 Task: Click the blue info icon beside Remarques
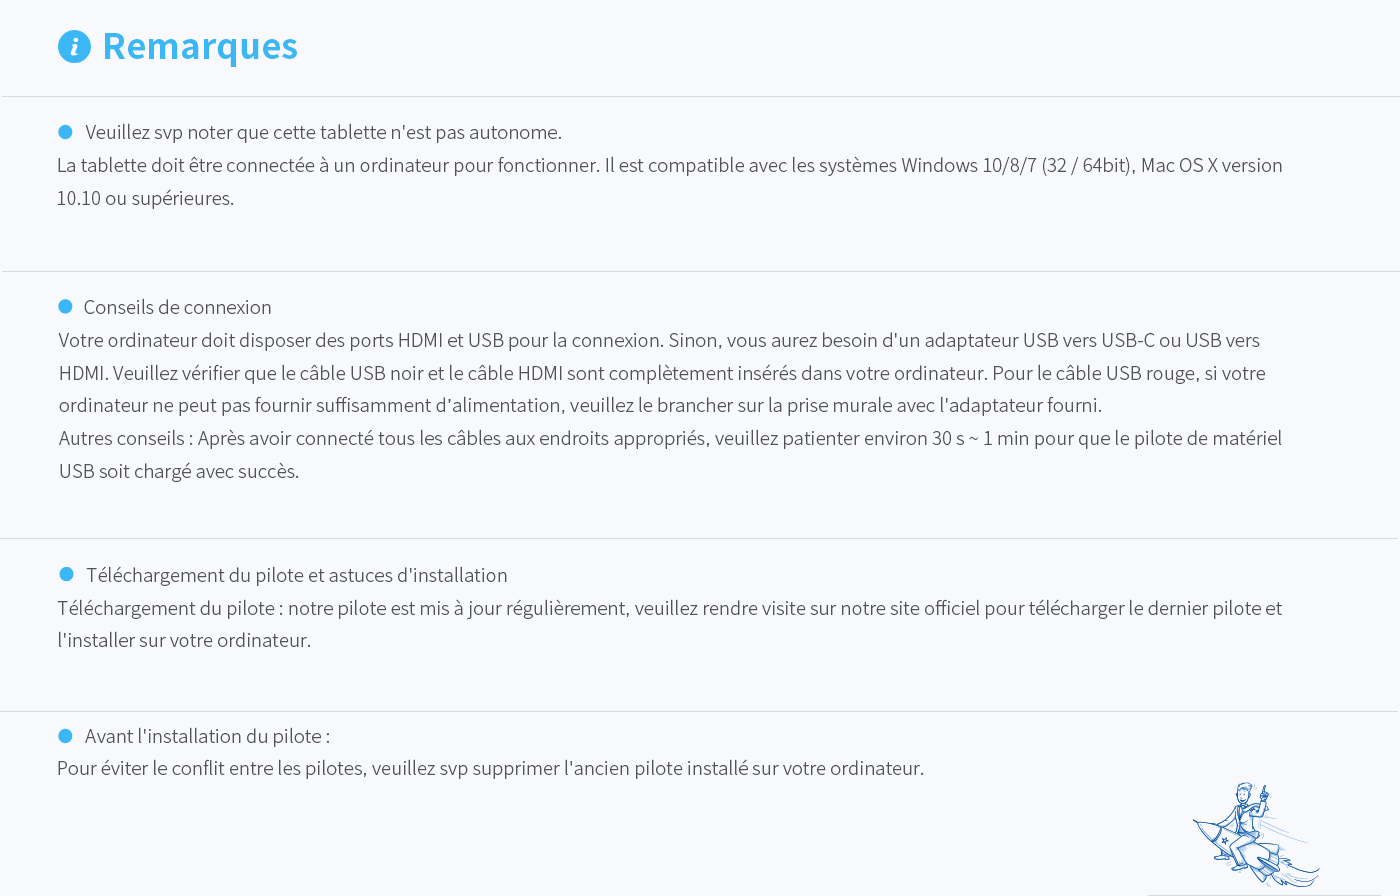pyautogui.click(x=74, y=46)
